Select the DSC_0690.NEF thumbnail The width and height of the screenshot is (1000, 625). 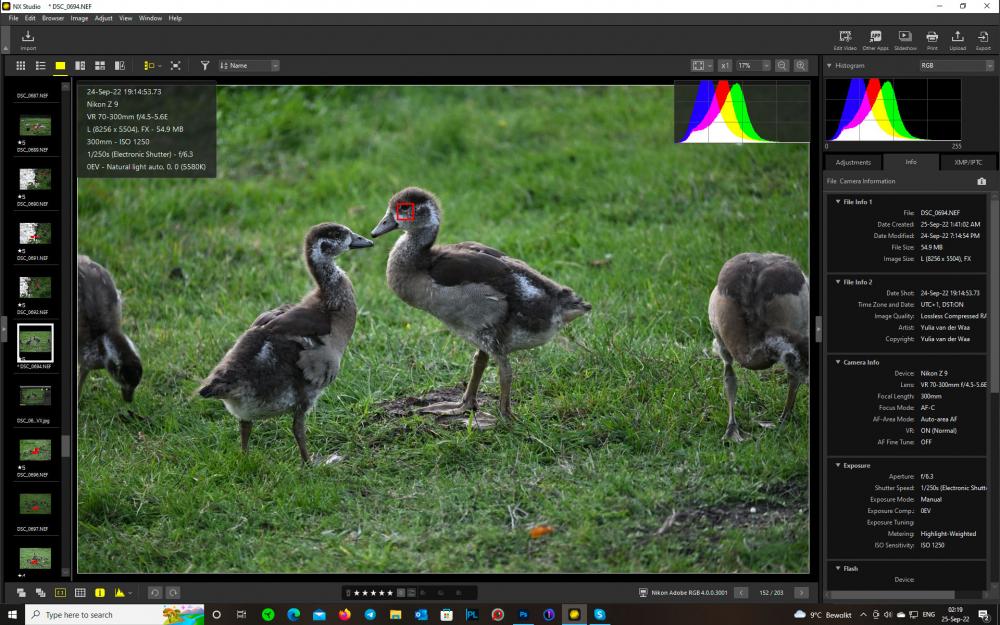[x=35, y=179]
